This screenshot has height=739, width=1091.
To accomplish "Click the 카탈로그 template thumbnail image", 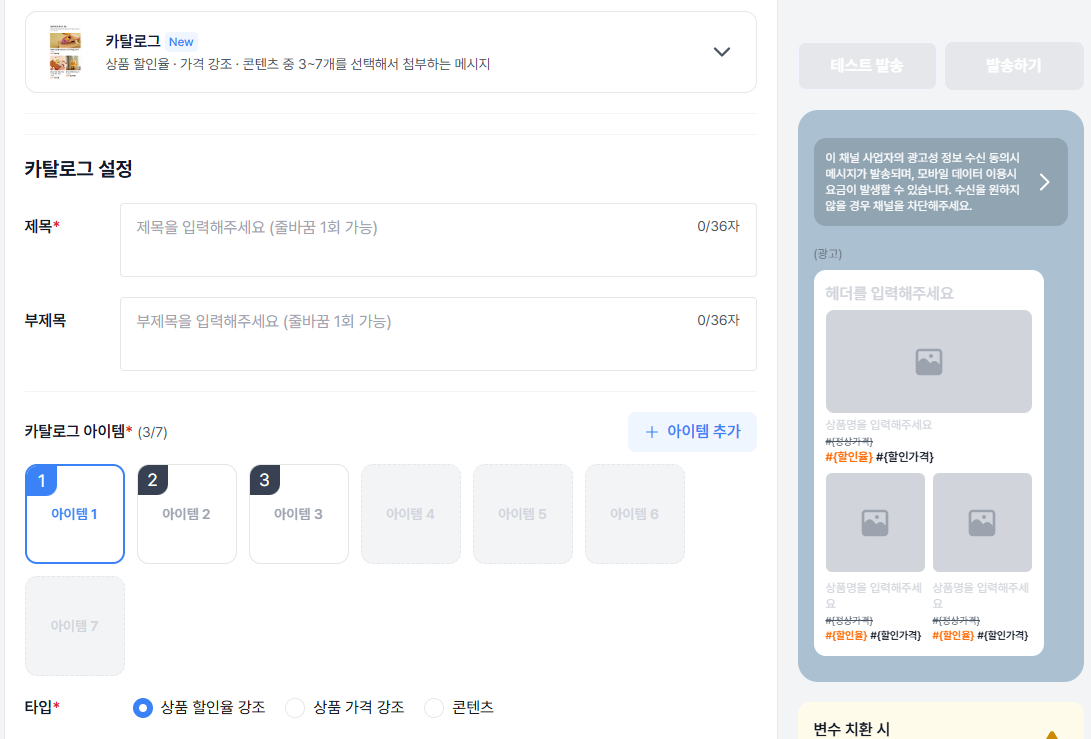I will (x=65, y=52).
